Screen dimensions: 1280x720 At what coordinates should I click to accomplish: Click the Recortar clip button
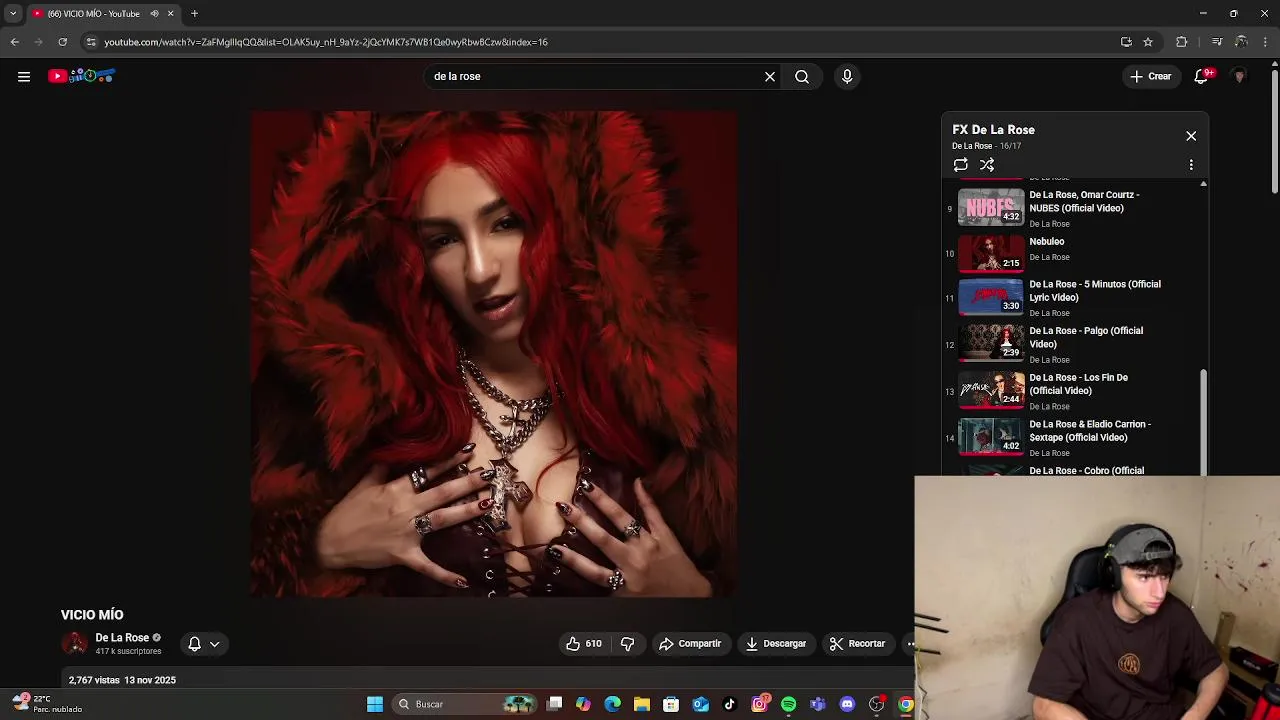[x=858, y=644]
